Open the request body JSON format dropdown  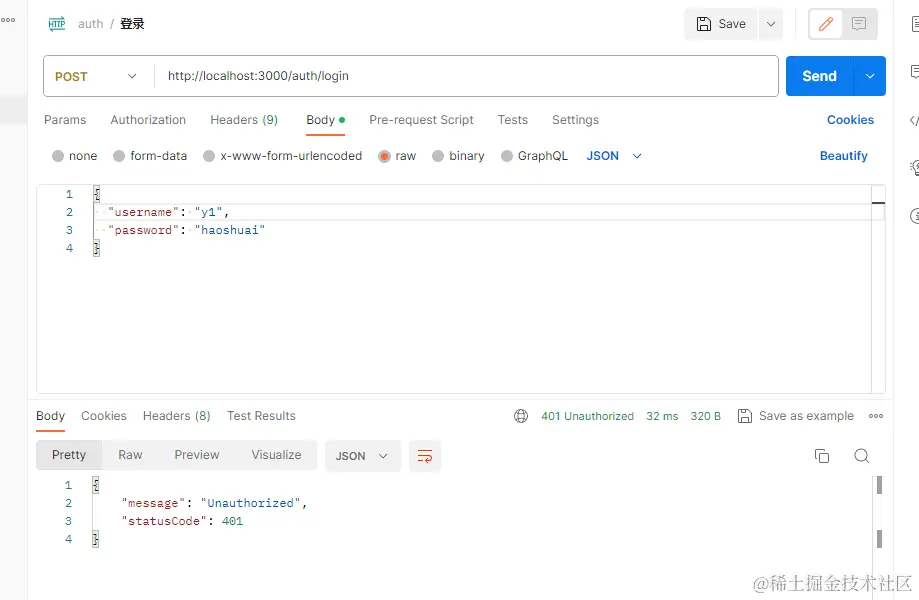(614, 156)
